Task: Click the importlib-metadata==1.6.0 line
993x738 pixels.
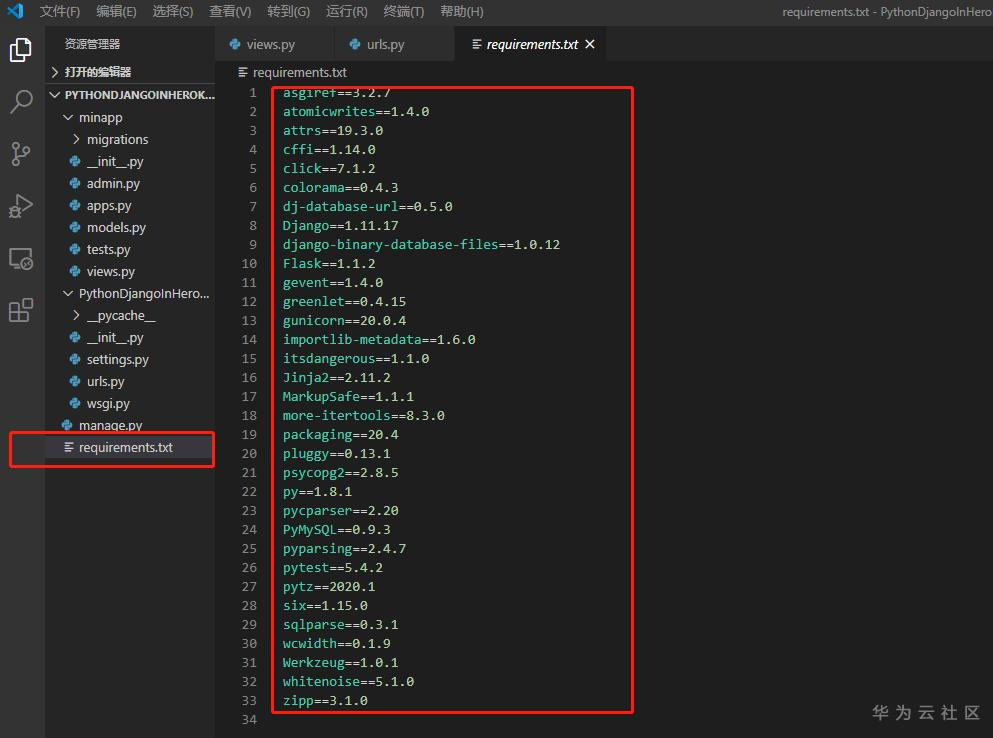Action: click(379, 340)
